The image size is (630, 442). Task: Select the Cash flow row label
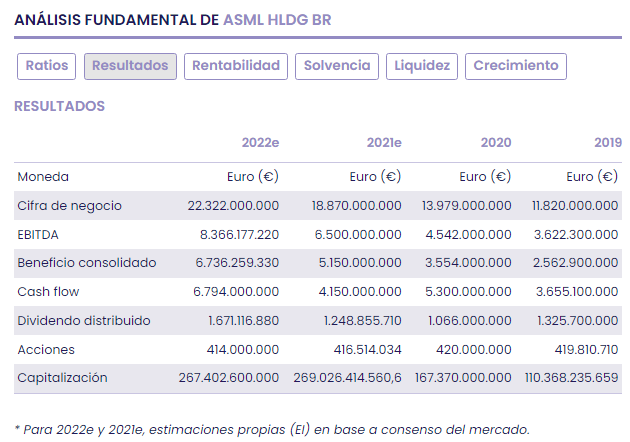coord(47,292)
